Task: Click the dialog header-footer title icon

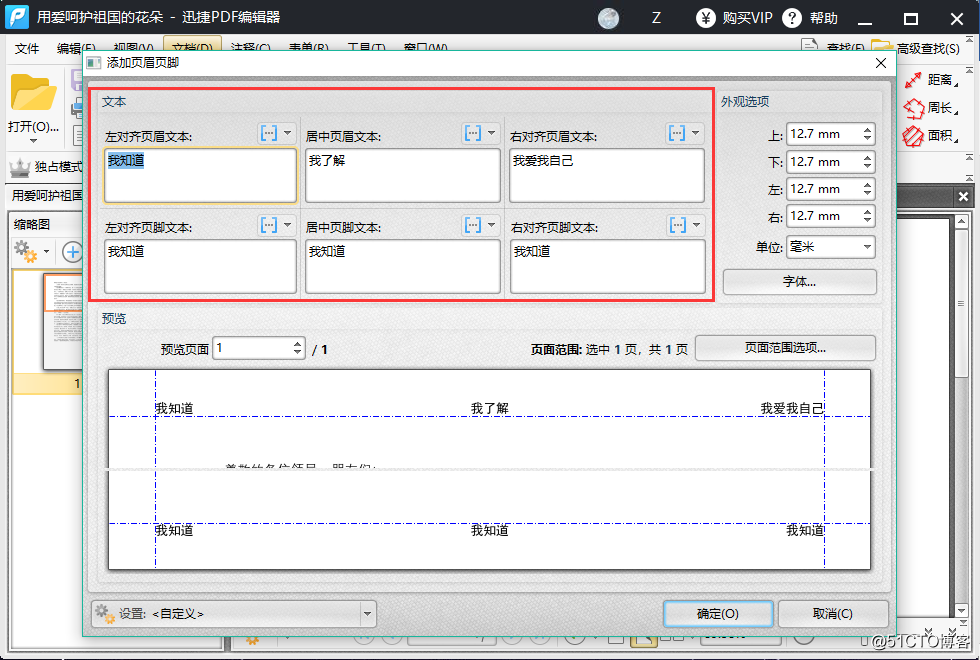Action: click(94, 63)
